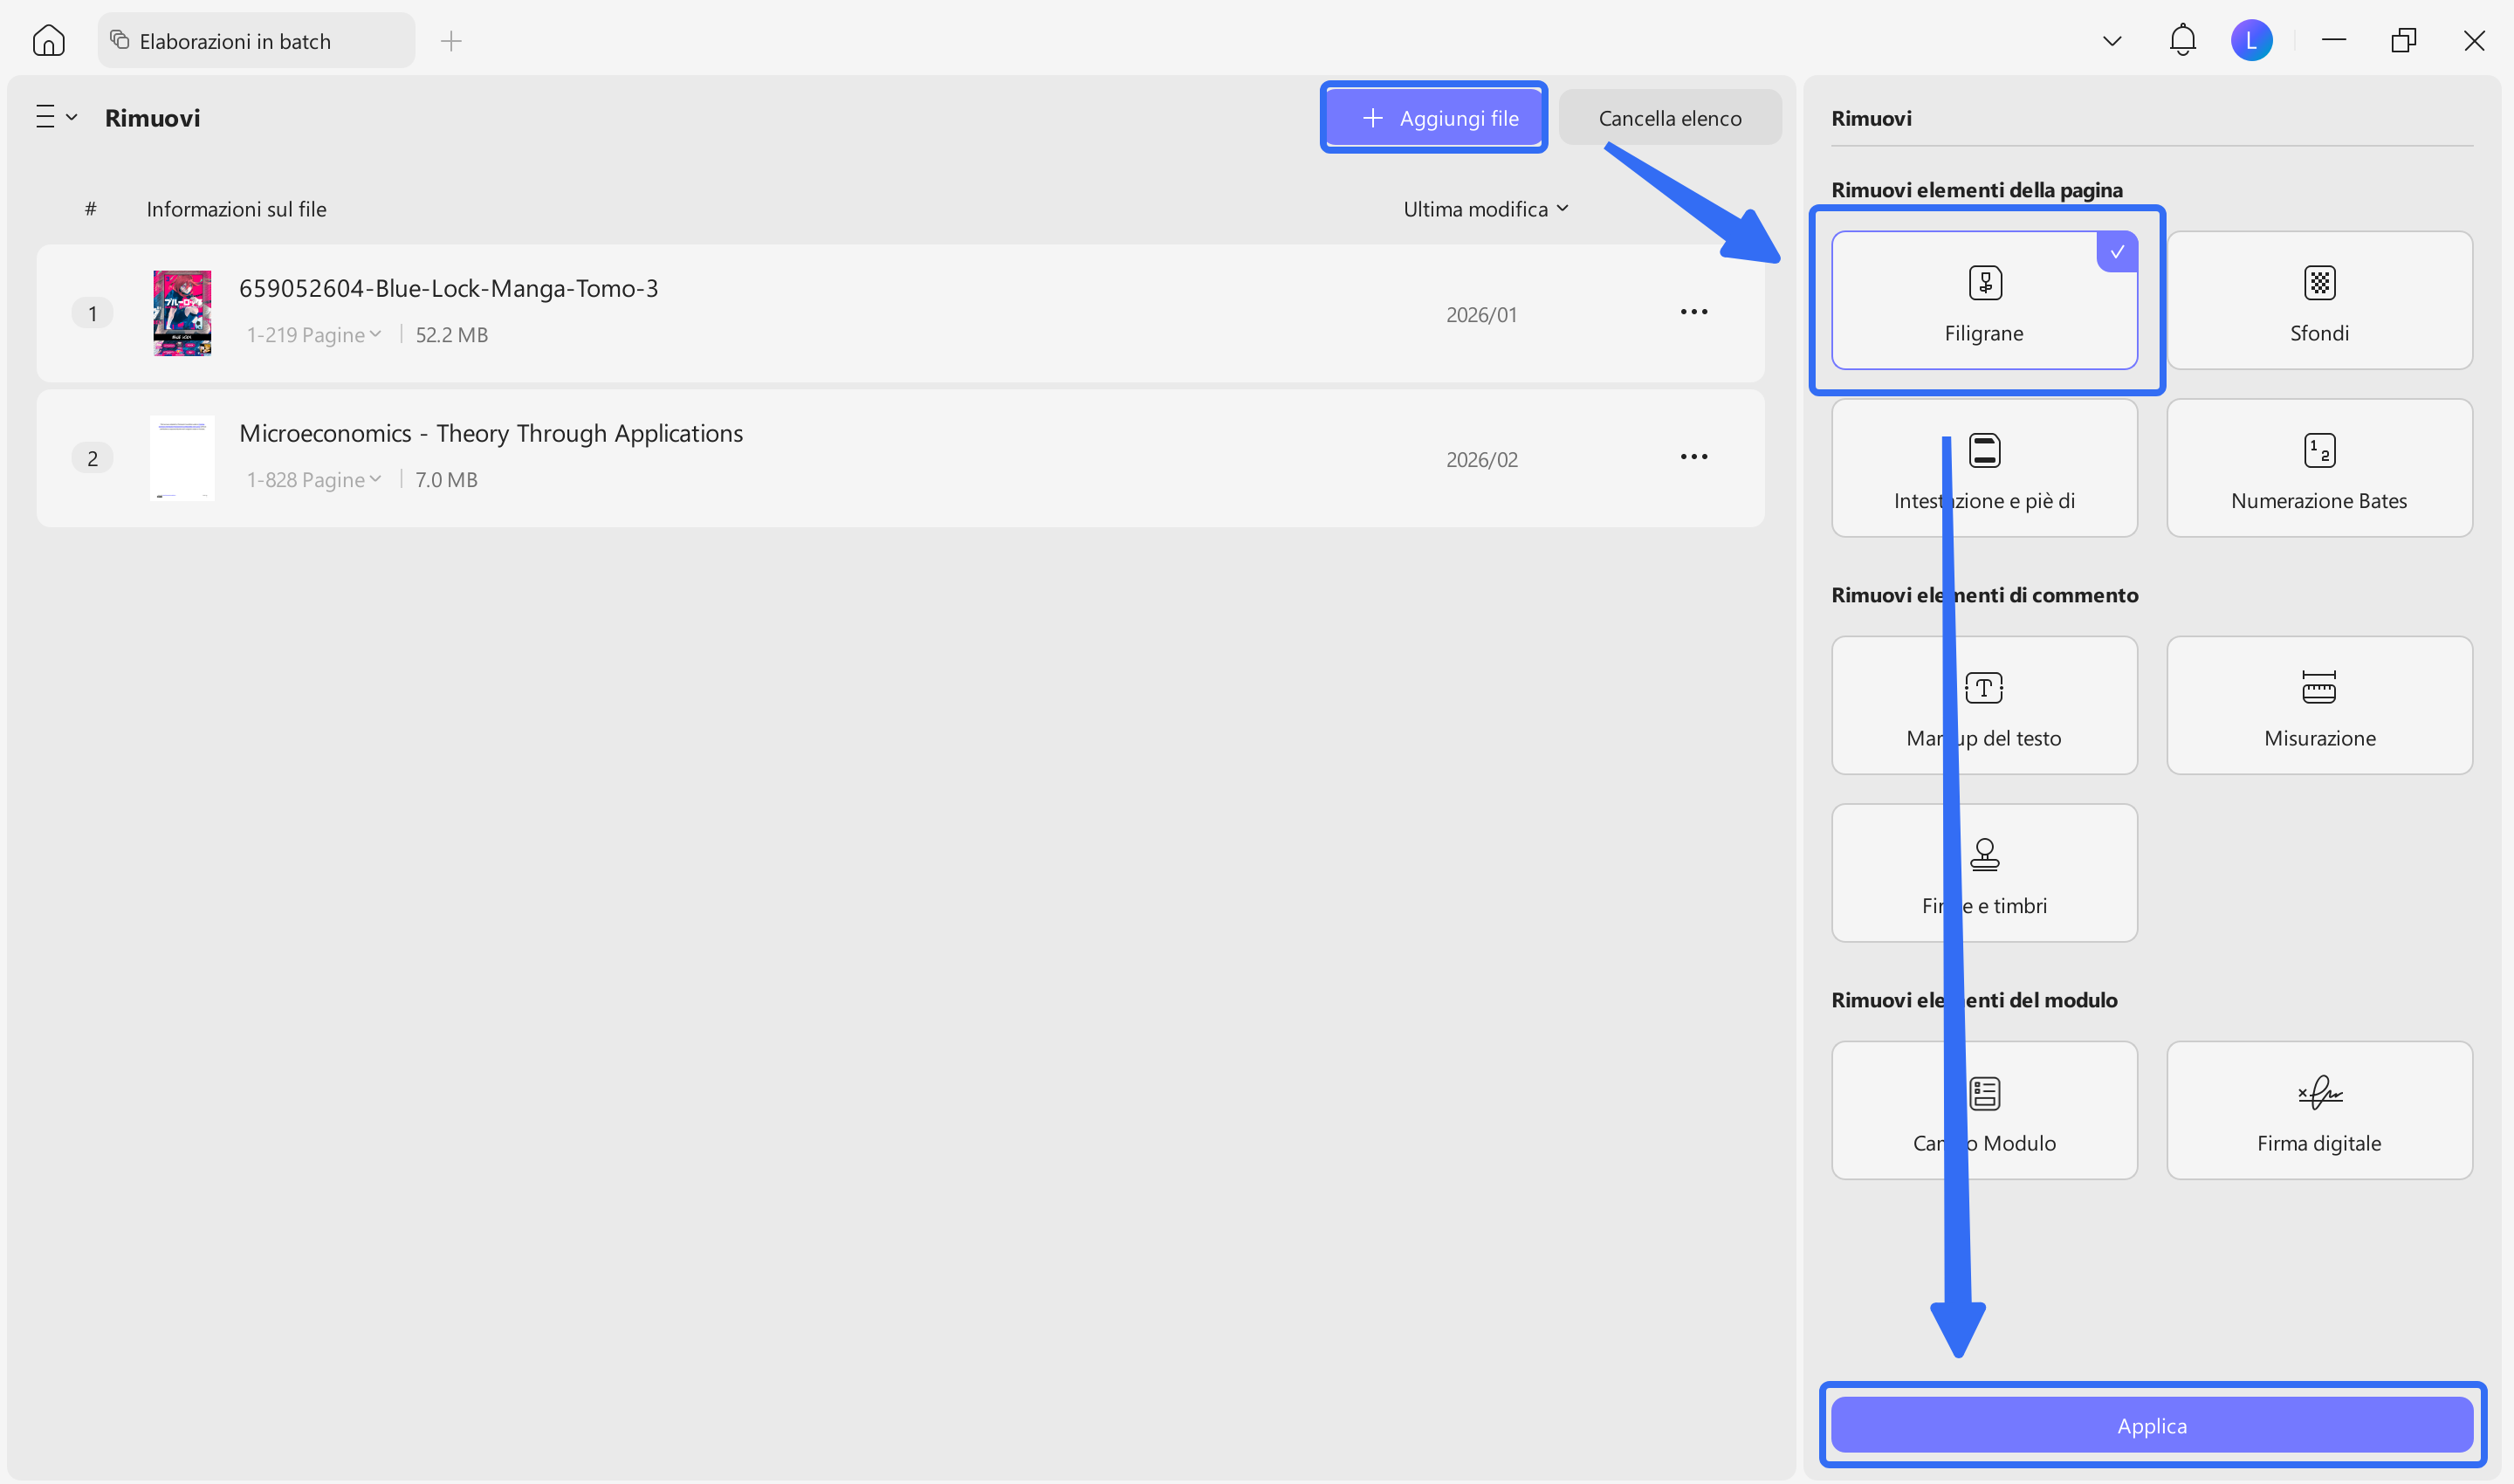Deselect the checked Filigrane option

pos(1984,300)
